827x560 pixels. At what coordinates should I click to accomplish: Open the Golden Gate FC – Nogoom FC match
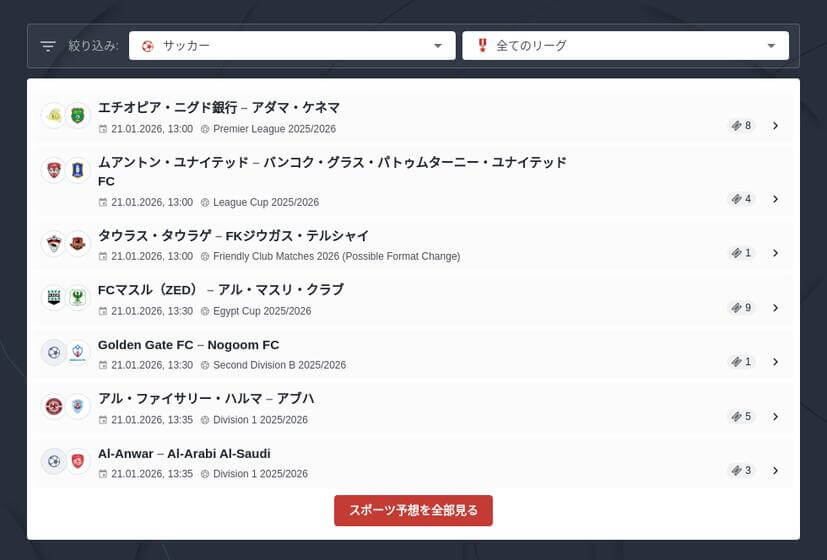(188, 345)
